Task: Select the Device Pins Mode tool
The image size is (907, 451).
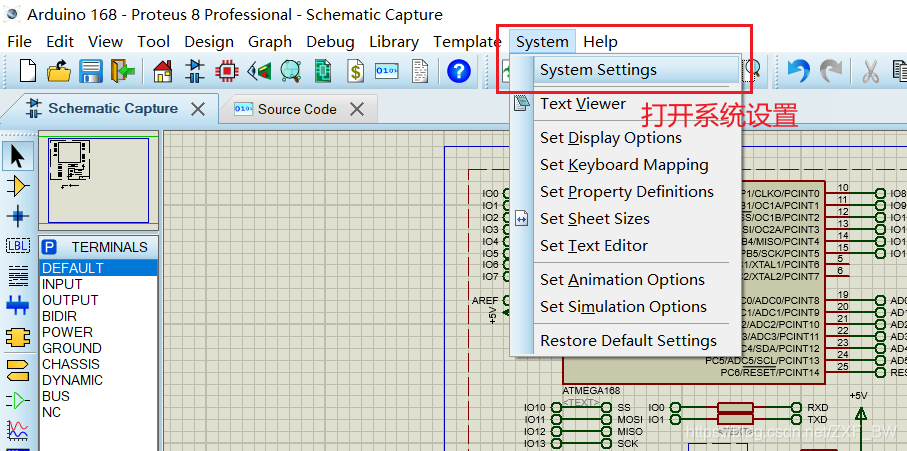Action: point(18,400)
